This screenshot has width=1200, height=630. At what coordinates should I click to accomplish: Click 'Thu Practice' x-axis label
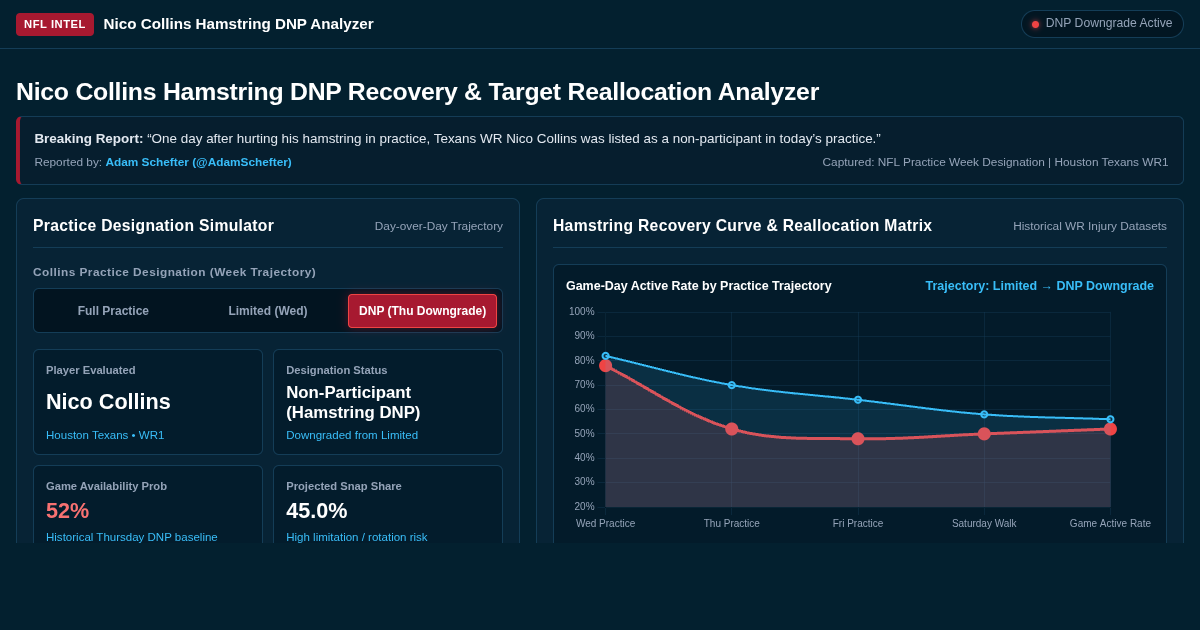(x=732, y=523)
